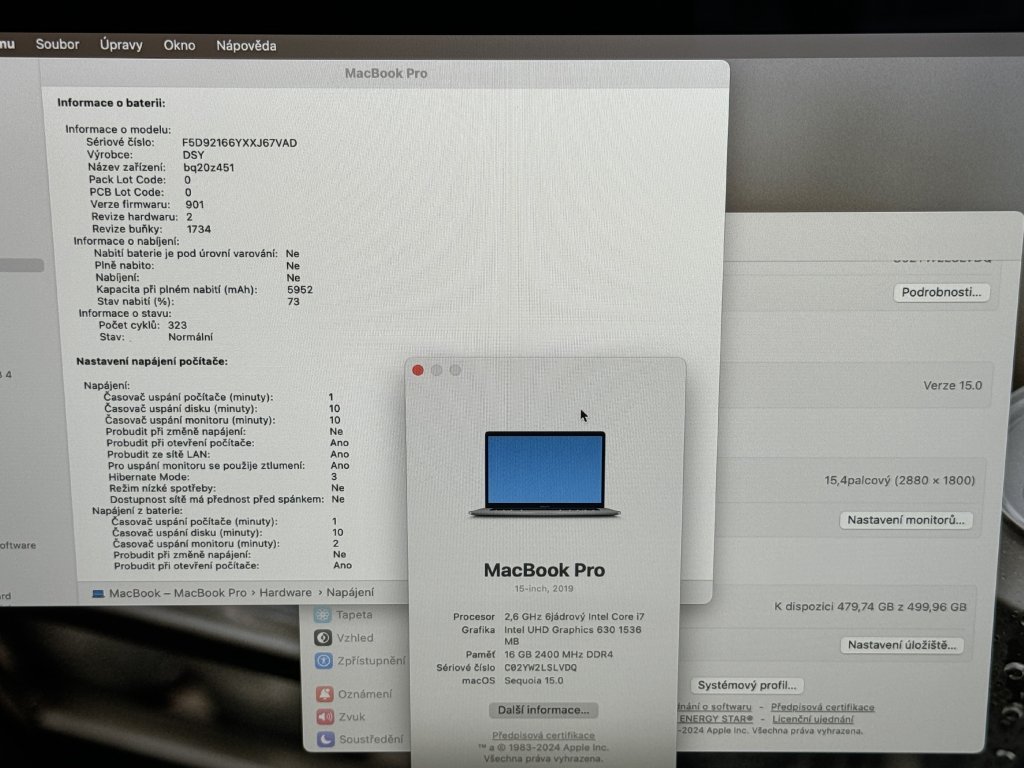Viewport: 1024px width, 768px height.
Task: Select memory text 16 GB 2400 MHz DDR4
Action: click(558, 654)
